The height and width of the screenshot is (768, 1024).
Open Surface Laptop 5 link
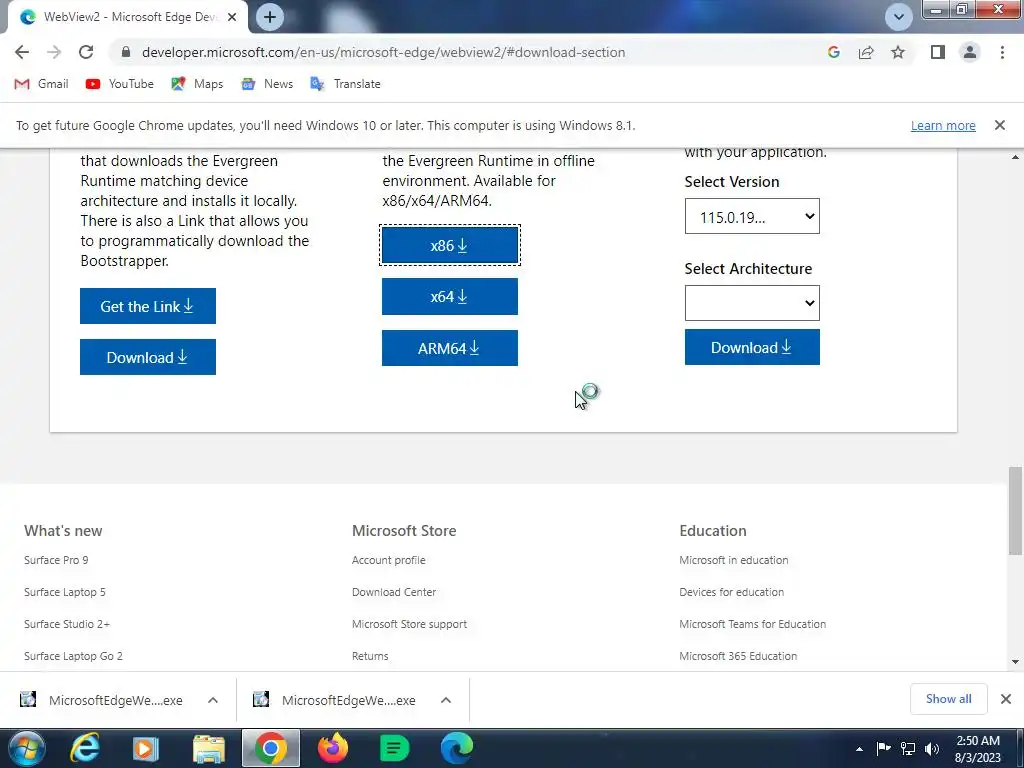pyautogui.click(x=65, y=592)
